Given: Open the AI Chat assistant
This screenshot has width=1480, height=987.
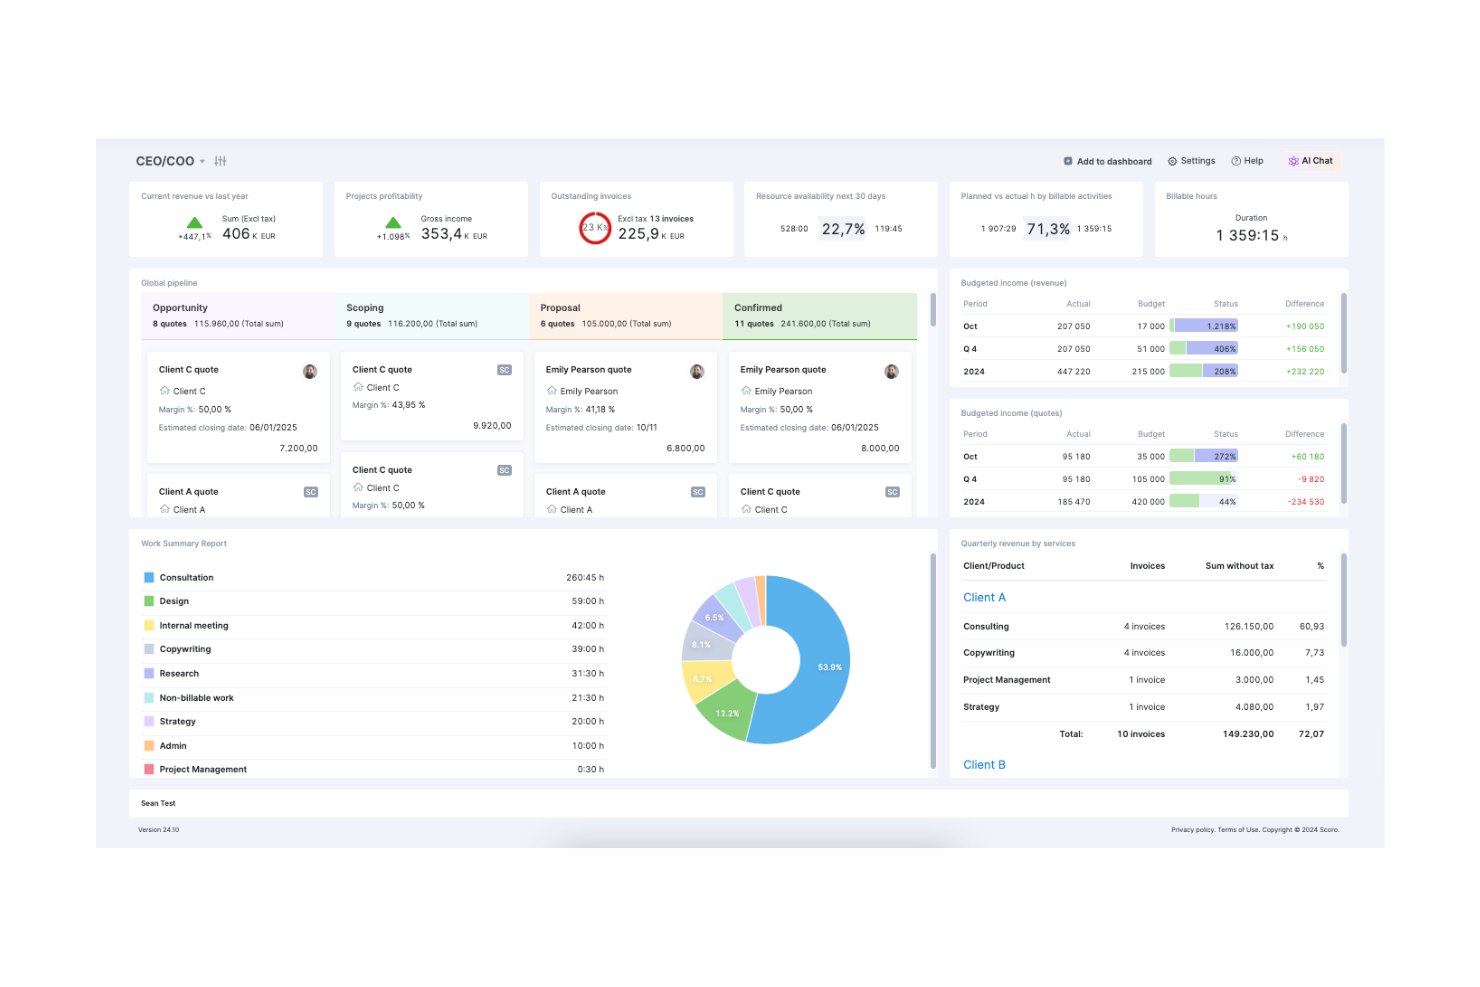Looking at the screenshot, I should click(1311, 160).
